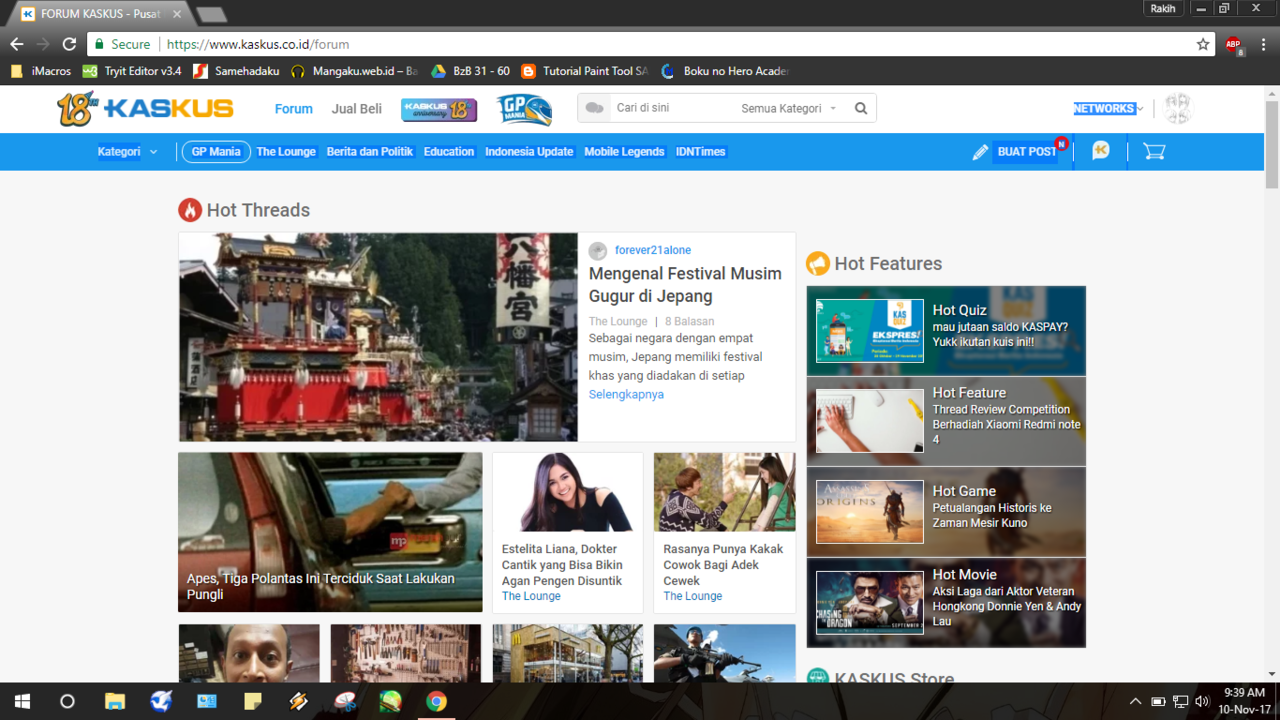Select the Forum tab
Screen dimensions: 1280x720
pyautogui.click(x=294, y=109)
